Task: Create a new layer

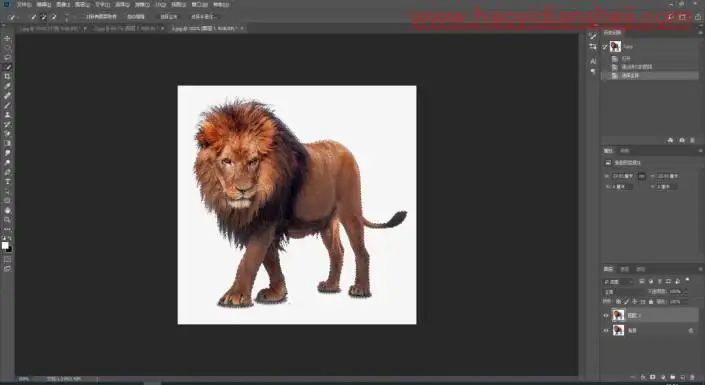Action: (x=683, y=377)
